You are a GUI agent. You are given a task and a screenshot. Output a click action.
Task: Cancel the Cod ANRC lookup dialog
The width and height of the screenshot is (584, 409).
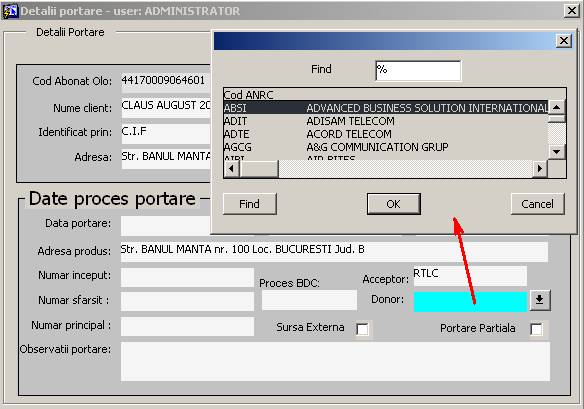[537, 204]
